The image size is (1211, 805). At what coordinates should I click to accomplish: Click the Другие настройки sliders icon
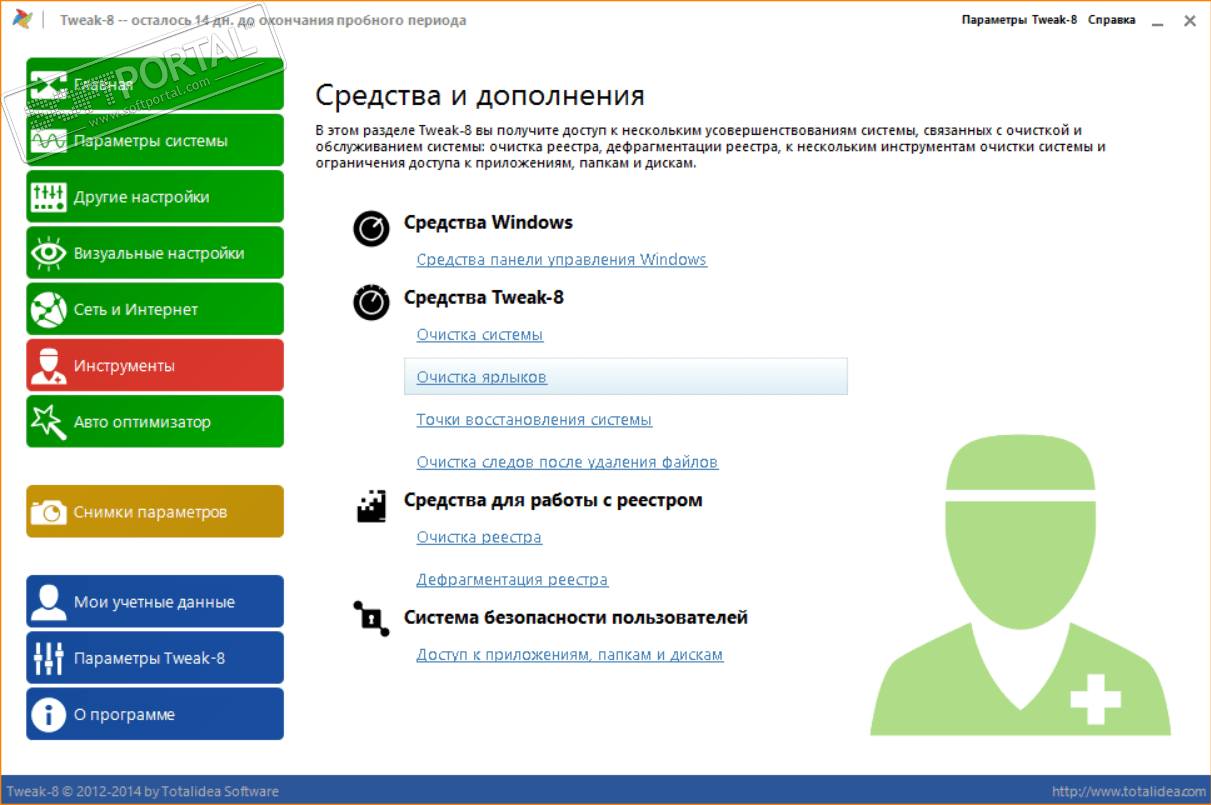tap(48, 197)
